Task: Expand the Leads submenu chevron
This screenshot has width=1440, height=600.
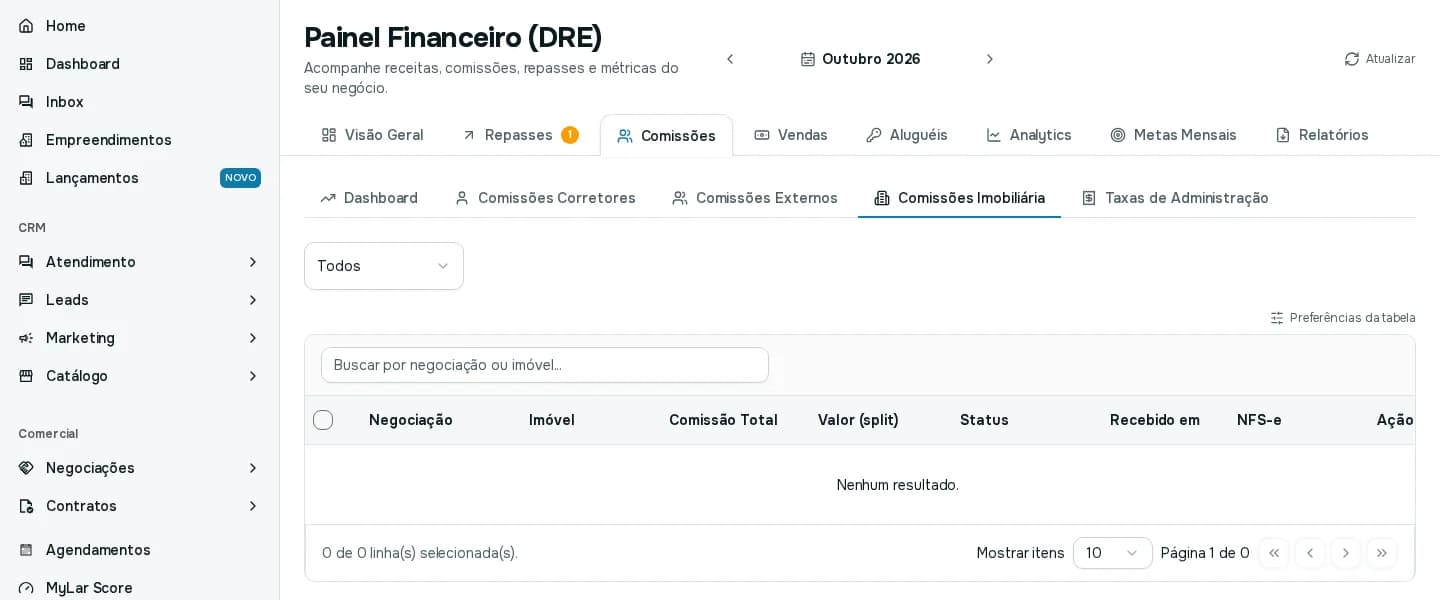Action: tap(253, 300)
